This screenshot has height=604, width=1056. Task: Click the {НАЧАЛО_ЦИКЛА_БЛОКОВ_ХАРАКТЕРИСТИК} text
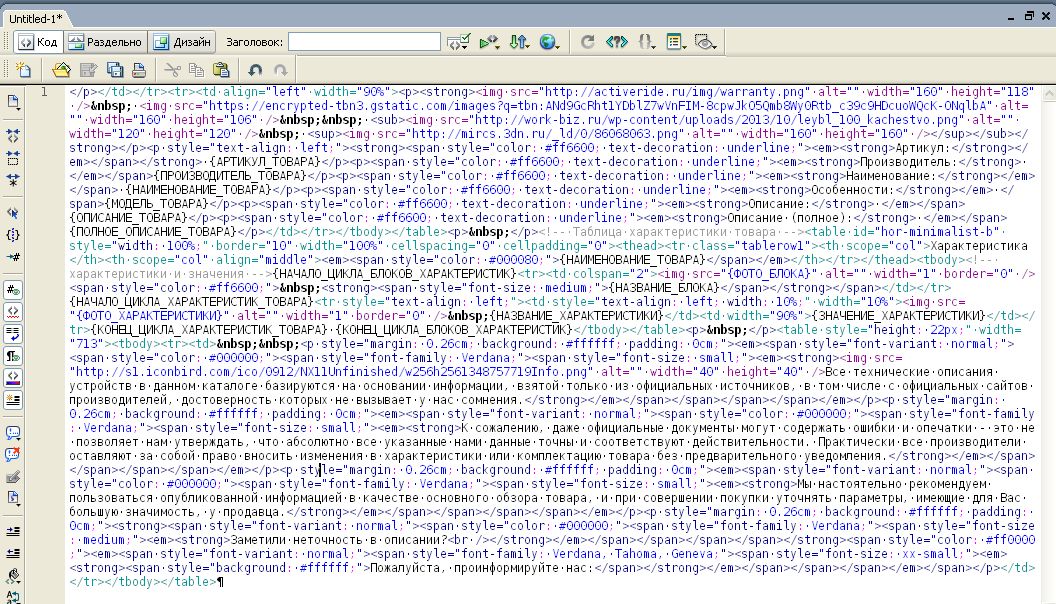pyautogui.click(x=394, y=273)
